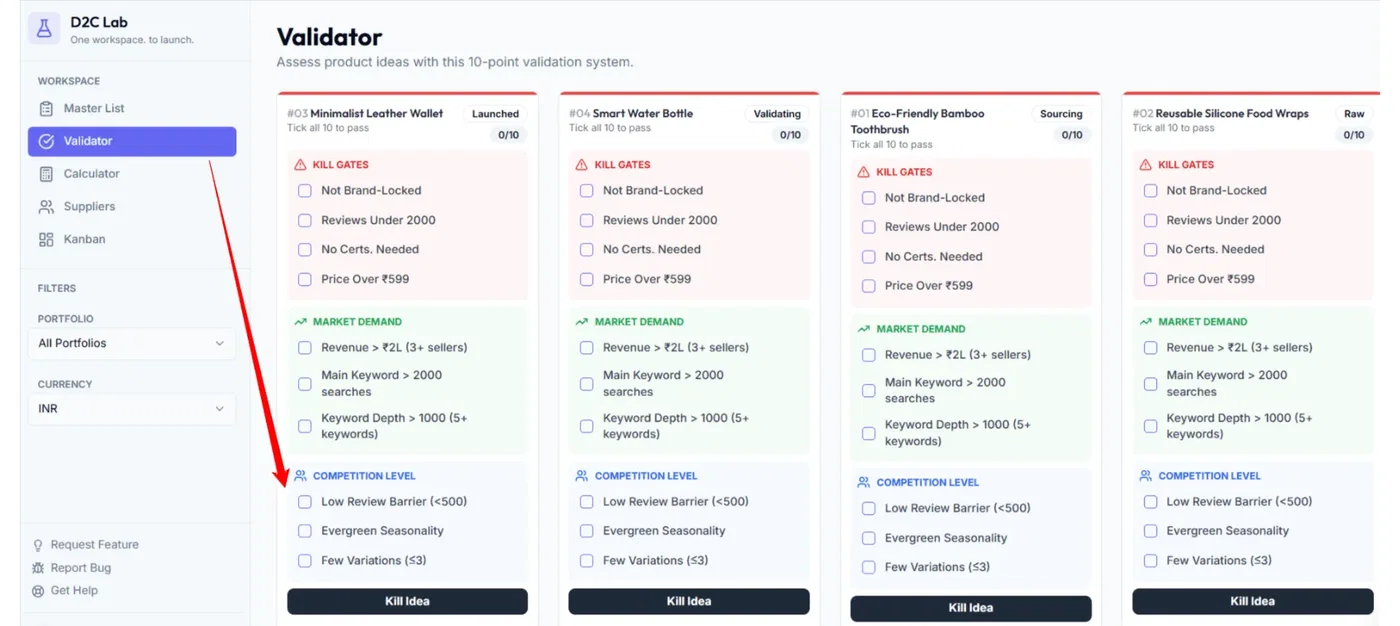Click the Launched status badge on wallet card
1400x626 pixels.
click(495, 114)
